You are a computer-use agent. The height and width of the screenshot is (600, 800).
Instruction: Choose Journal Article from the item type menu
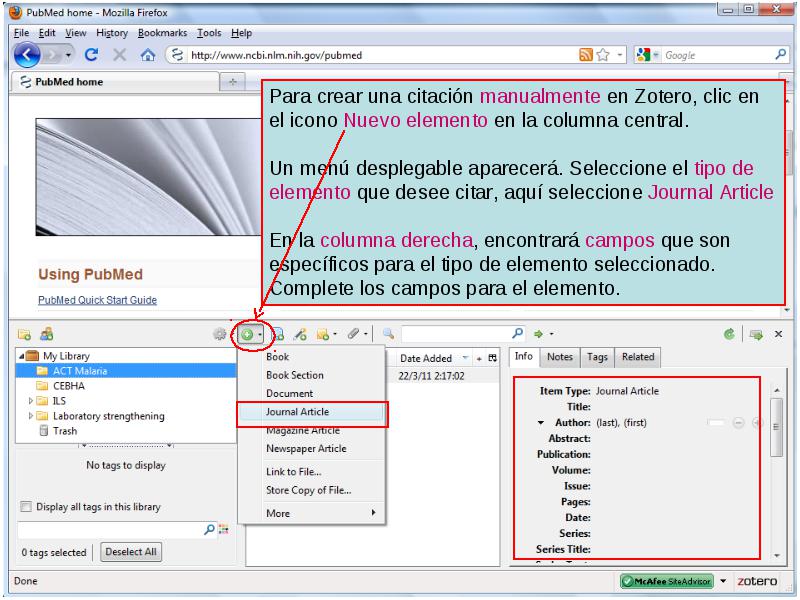(x=312, y=412)
